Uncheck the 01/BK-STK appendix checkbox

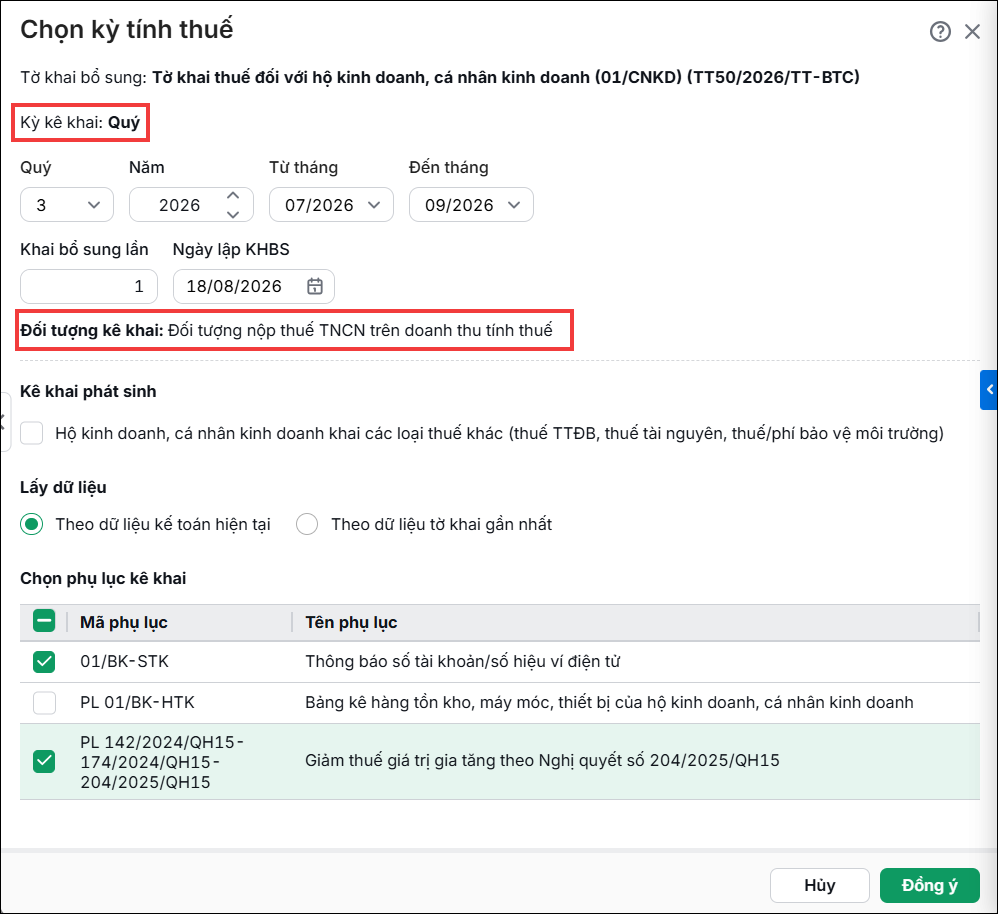pos(44,662)
